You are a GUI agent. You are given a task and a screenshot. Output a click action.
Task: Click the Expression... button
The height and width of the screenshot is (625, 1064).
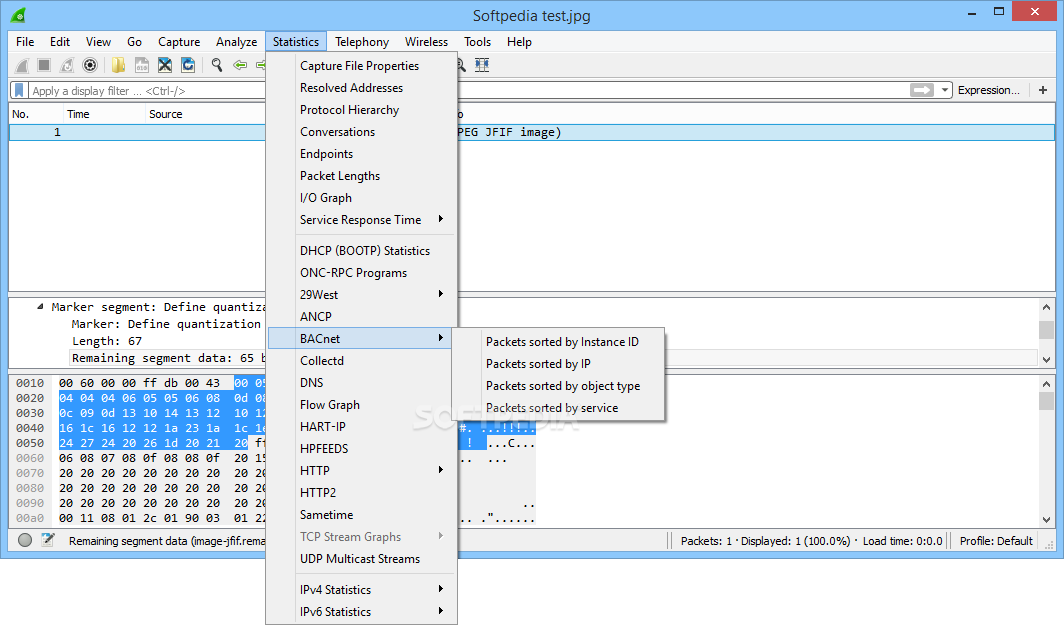click(989, 90)
